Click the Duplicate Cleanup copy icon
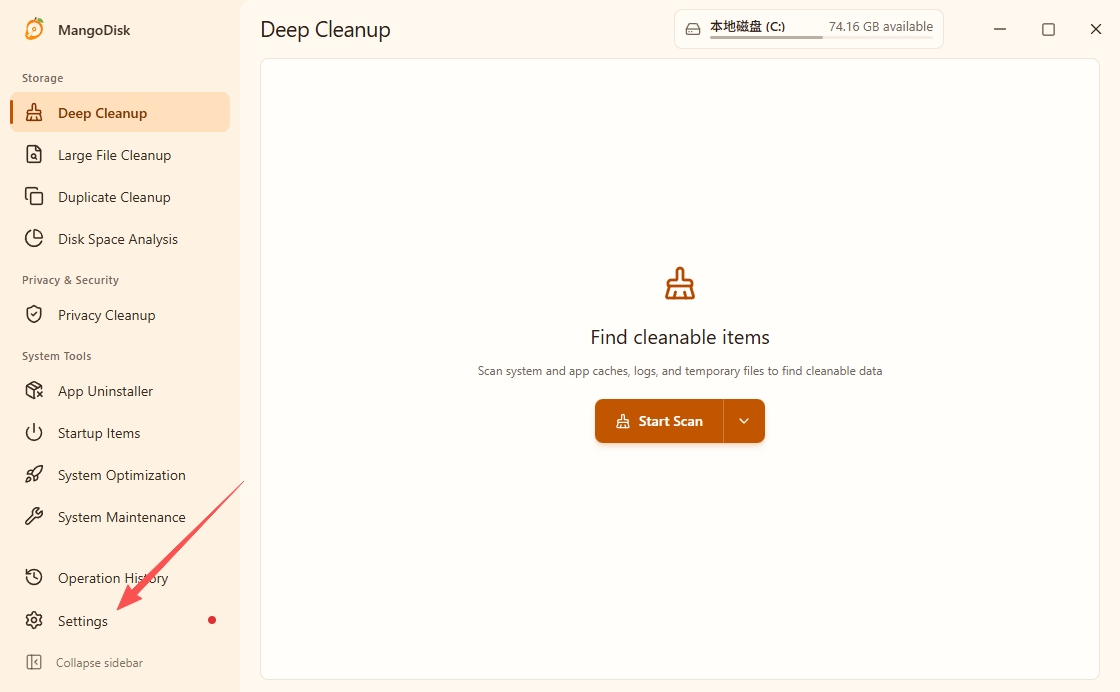 (34, 196)
